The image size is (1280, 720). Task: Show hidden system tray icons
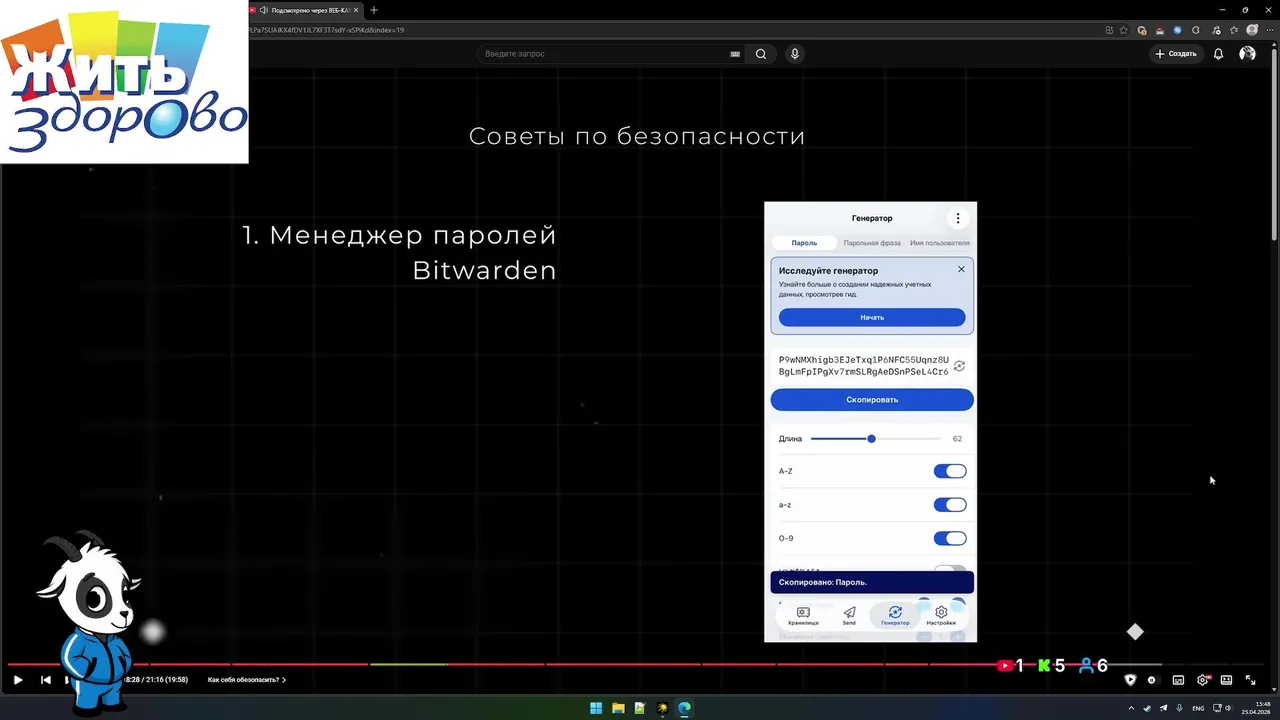pos(1131,708)
